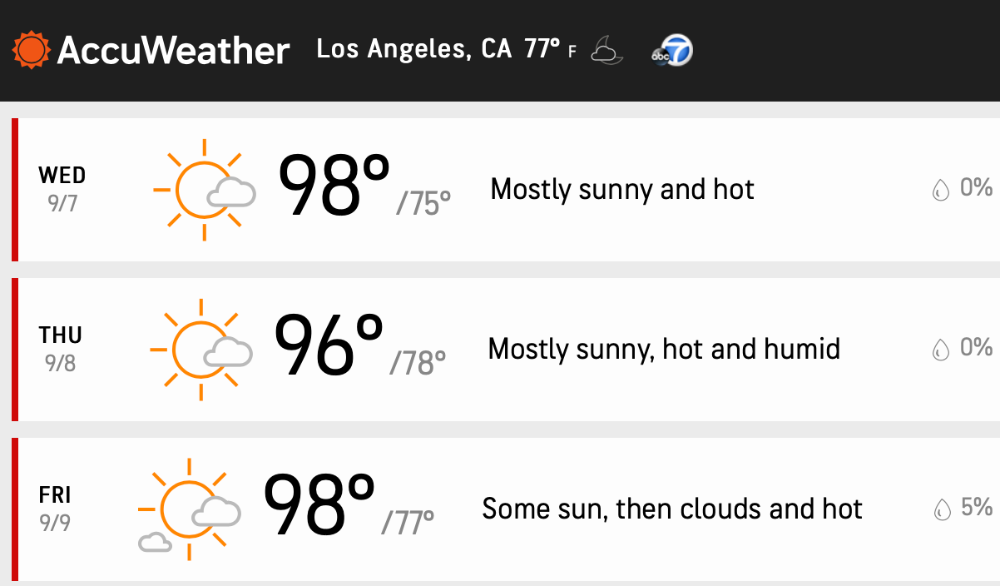Click the AccuWeather orange sun logo
Image resolution: width=1000 pixels, height=586 pixels.
[x=31, y=50]
